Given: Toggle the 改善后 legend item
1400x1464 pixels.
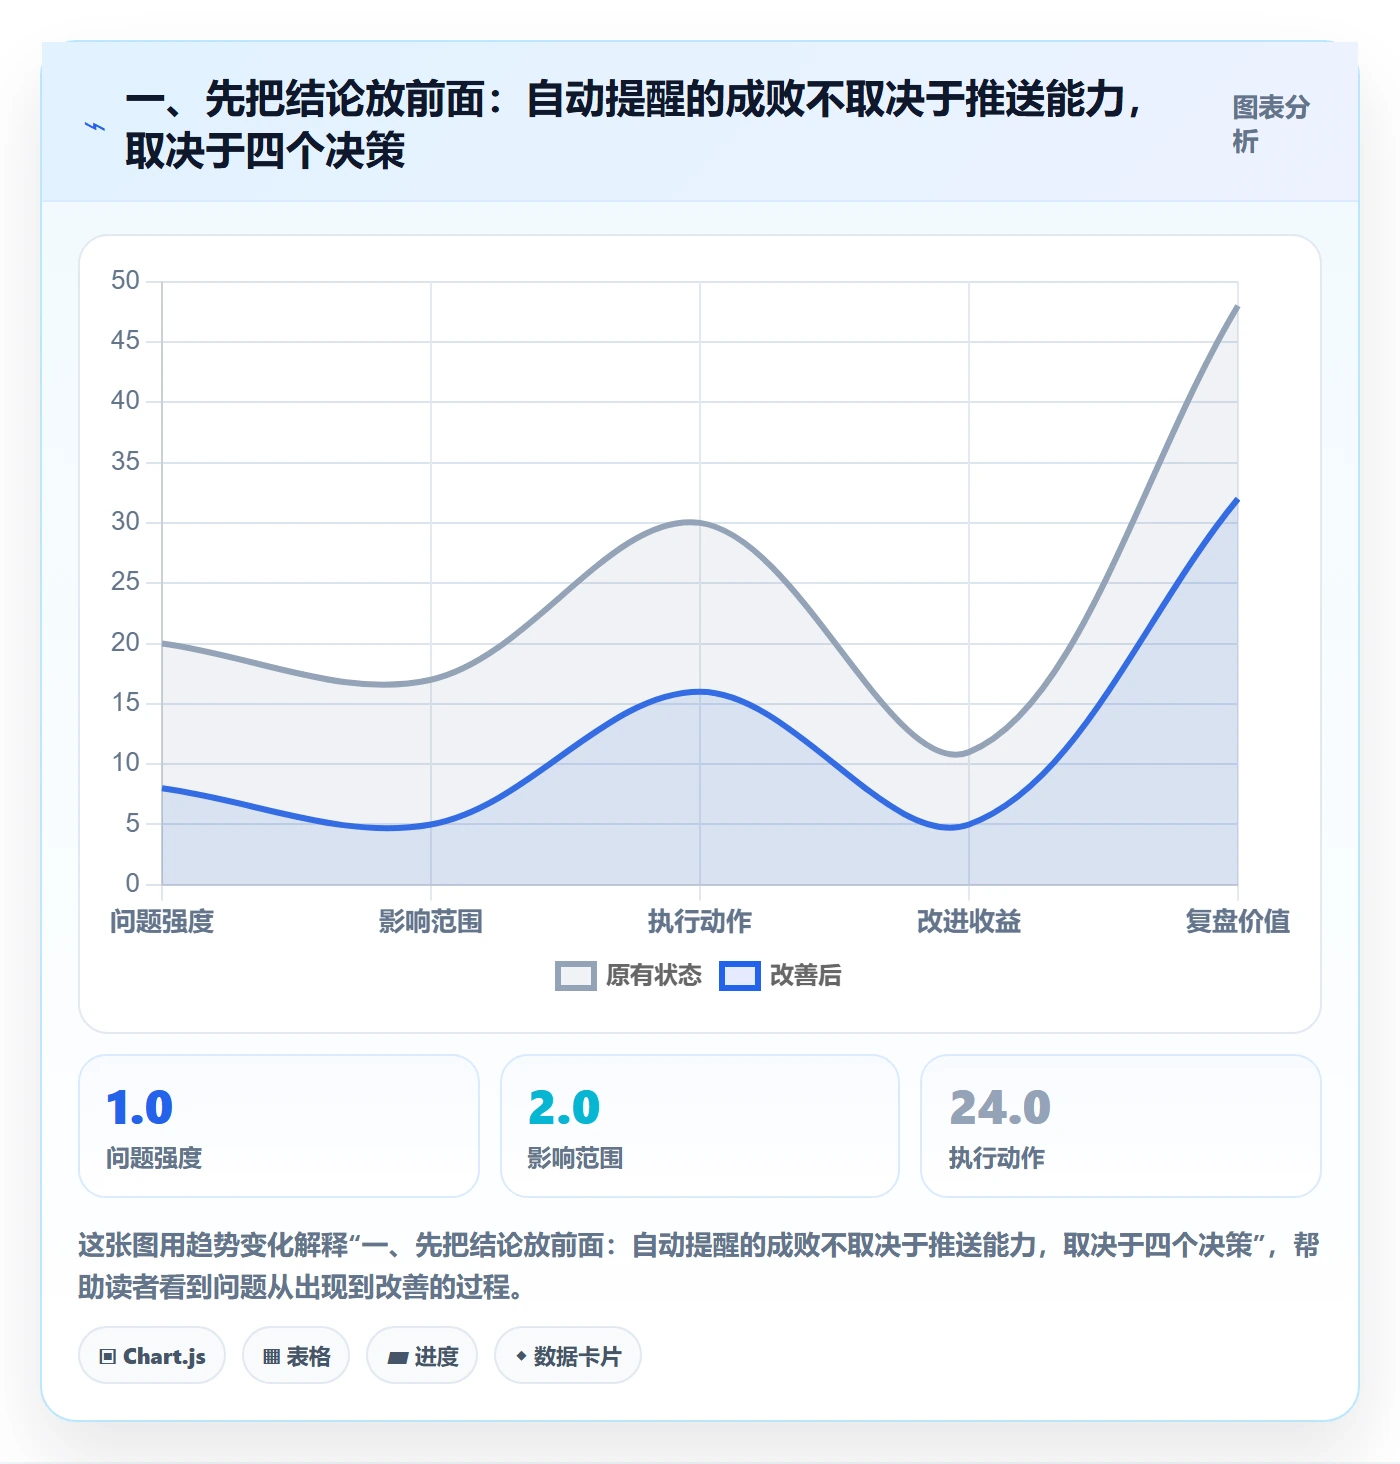Looking at the screenshot, I should (780, 975).
